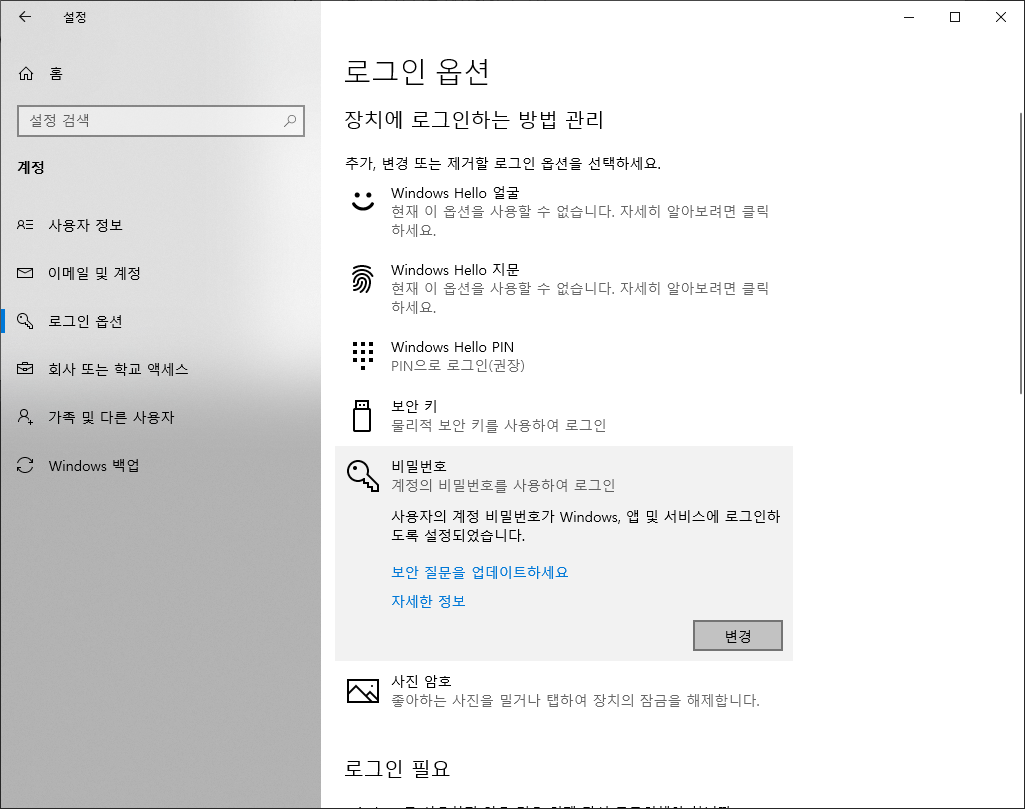1025x809 pixels.
Task: Click the 계정 sidebar heading
Action: pos(31,167)
